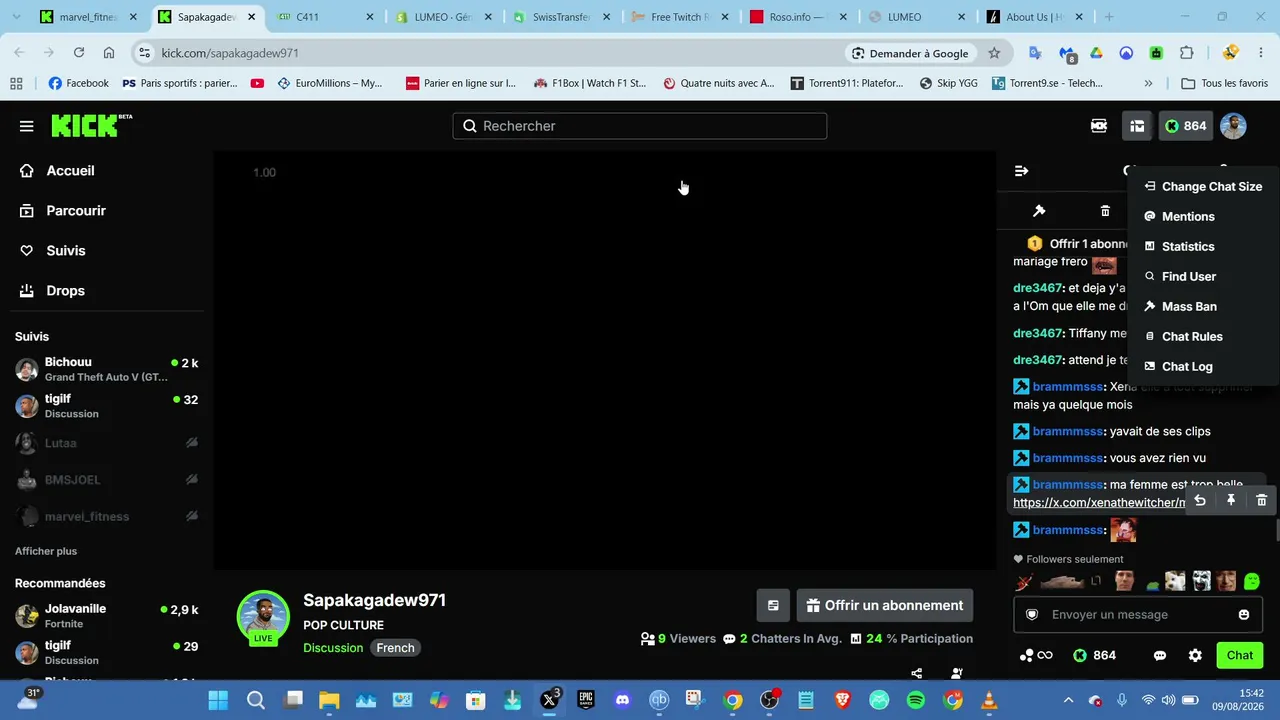Open the Discussion category link
Image resolution: width=1280 pixels, height=720 pixels.
(x=333, y=648)
